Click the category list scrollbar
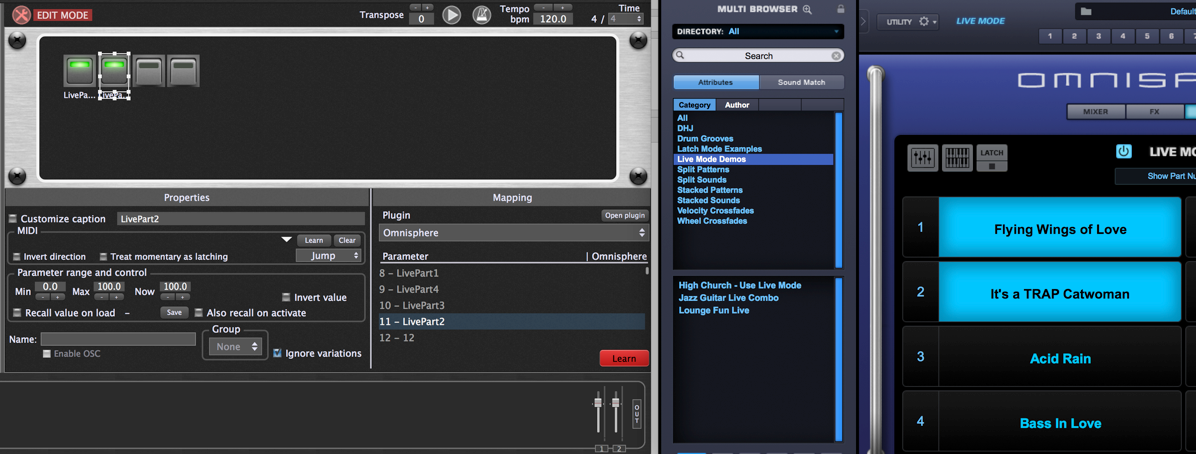This screenshot has width=1196, height=454. pos(839,191)
